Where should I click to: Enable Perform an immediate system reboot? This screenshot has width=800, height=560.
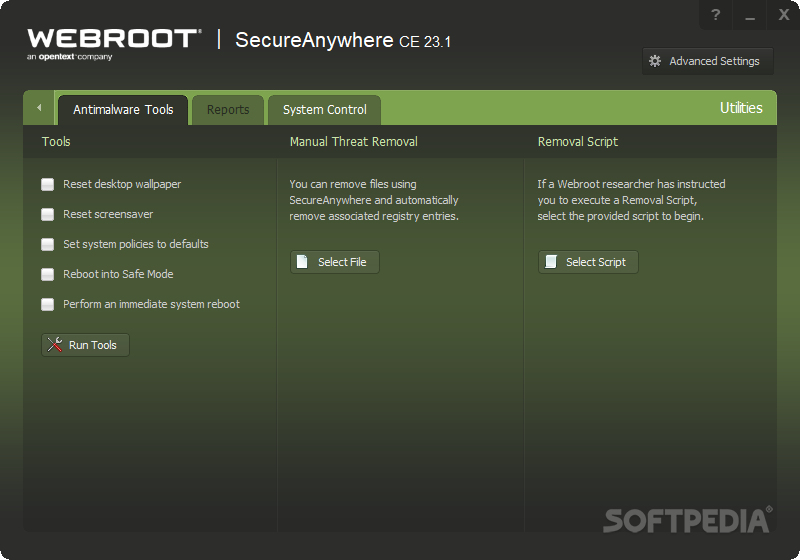click(x=47, y=304)
